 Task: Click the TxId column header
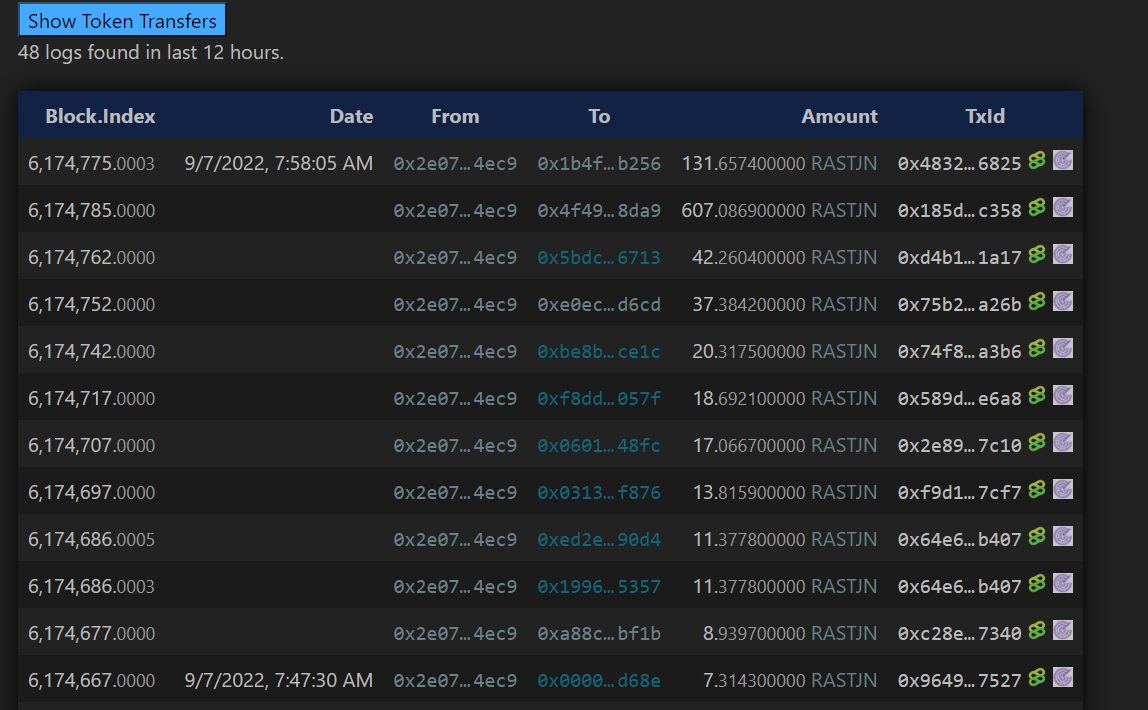coord(985,116)
